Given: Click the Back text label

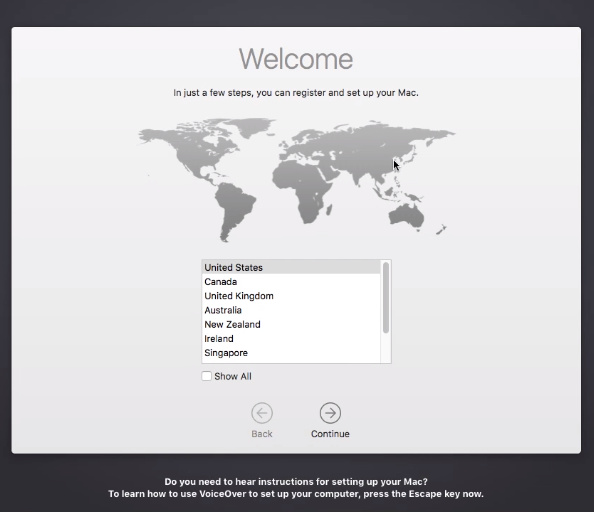Looking at the screenshot, I should [x=262, y=434].
